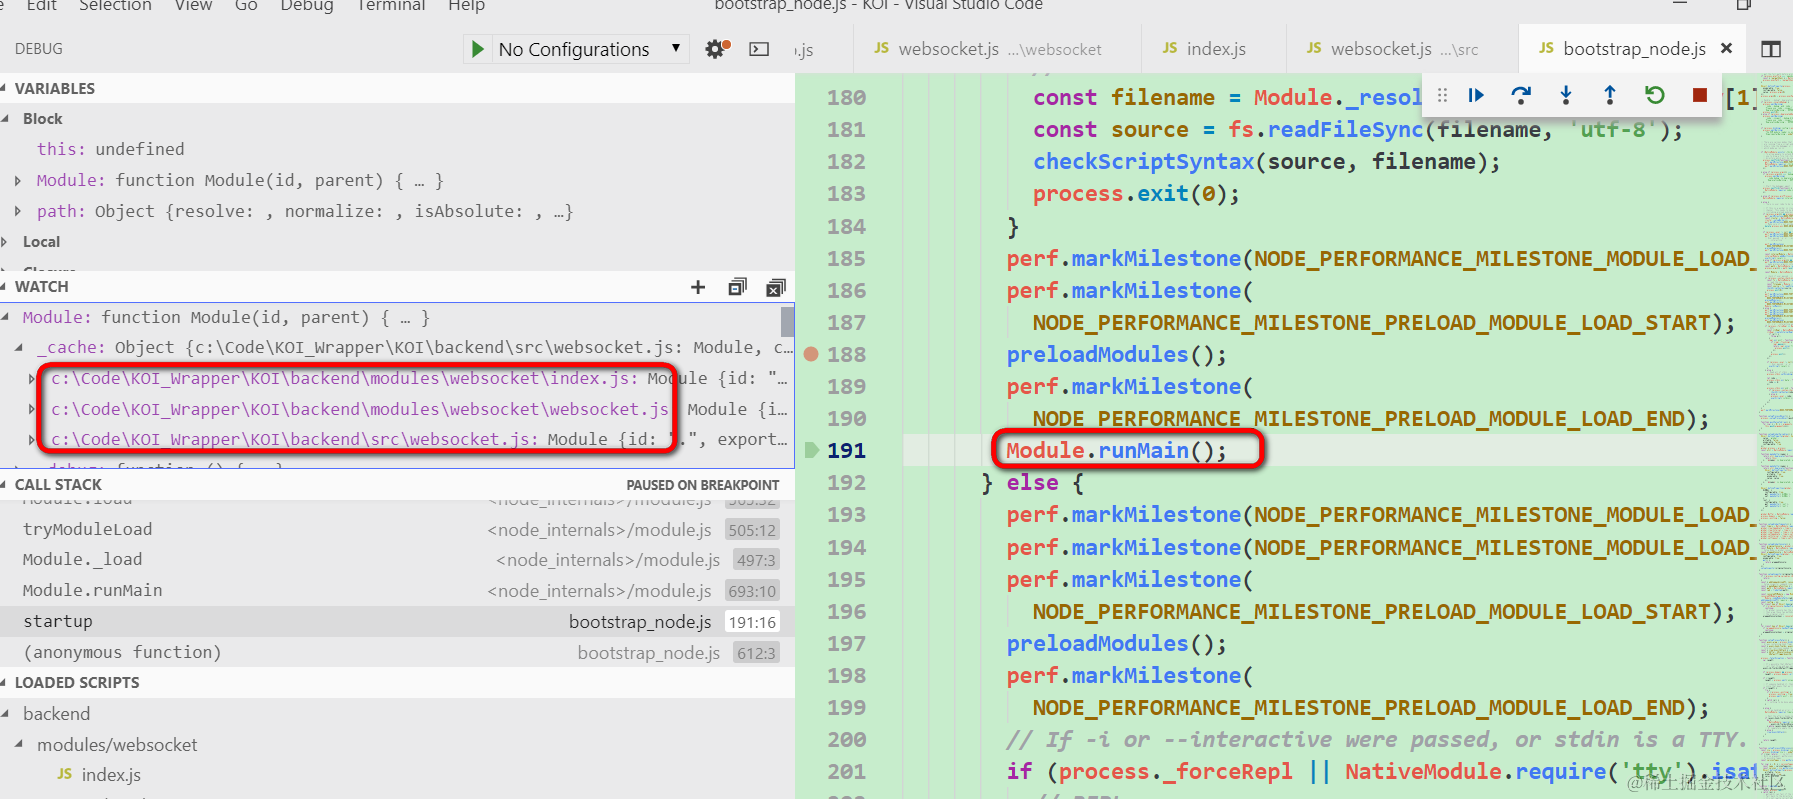Expand modules\websocket\index.js cache entry

[x=31, y=379]
